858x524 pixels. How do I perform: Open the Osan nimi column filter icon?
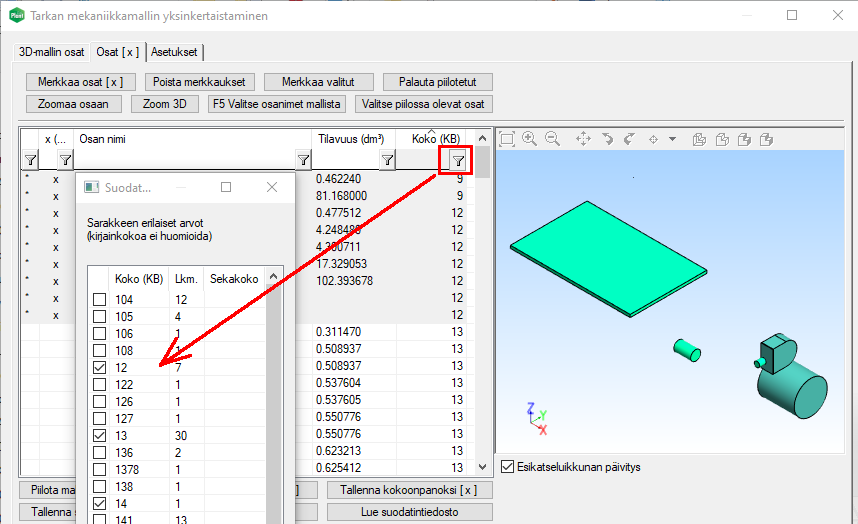point(303,159)
